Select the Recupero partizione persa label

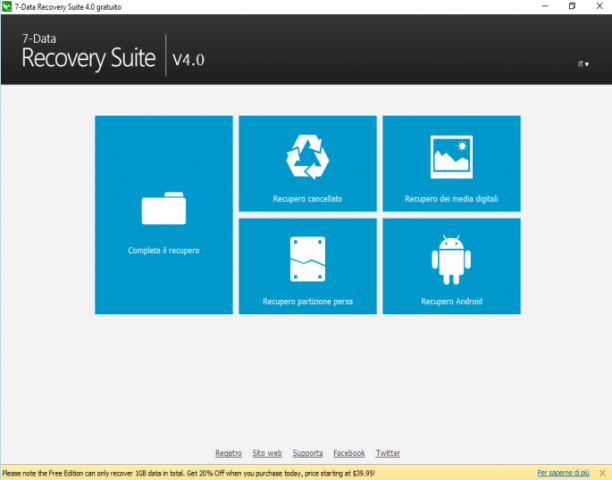[308, 302]
